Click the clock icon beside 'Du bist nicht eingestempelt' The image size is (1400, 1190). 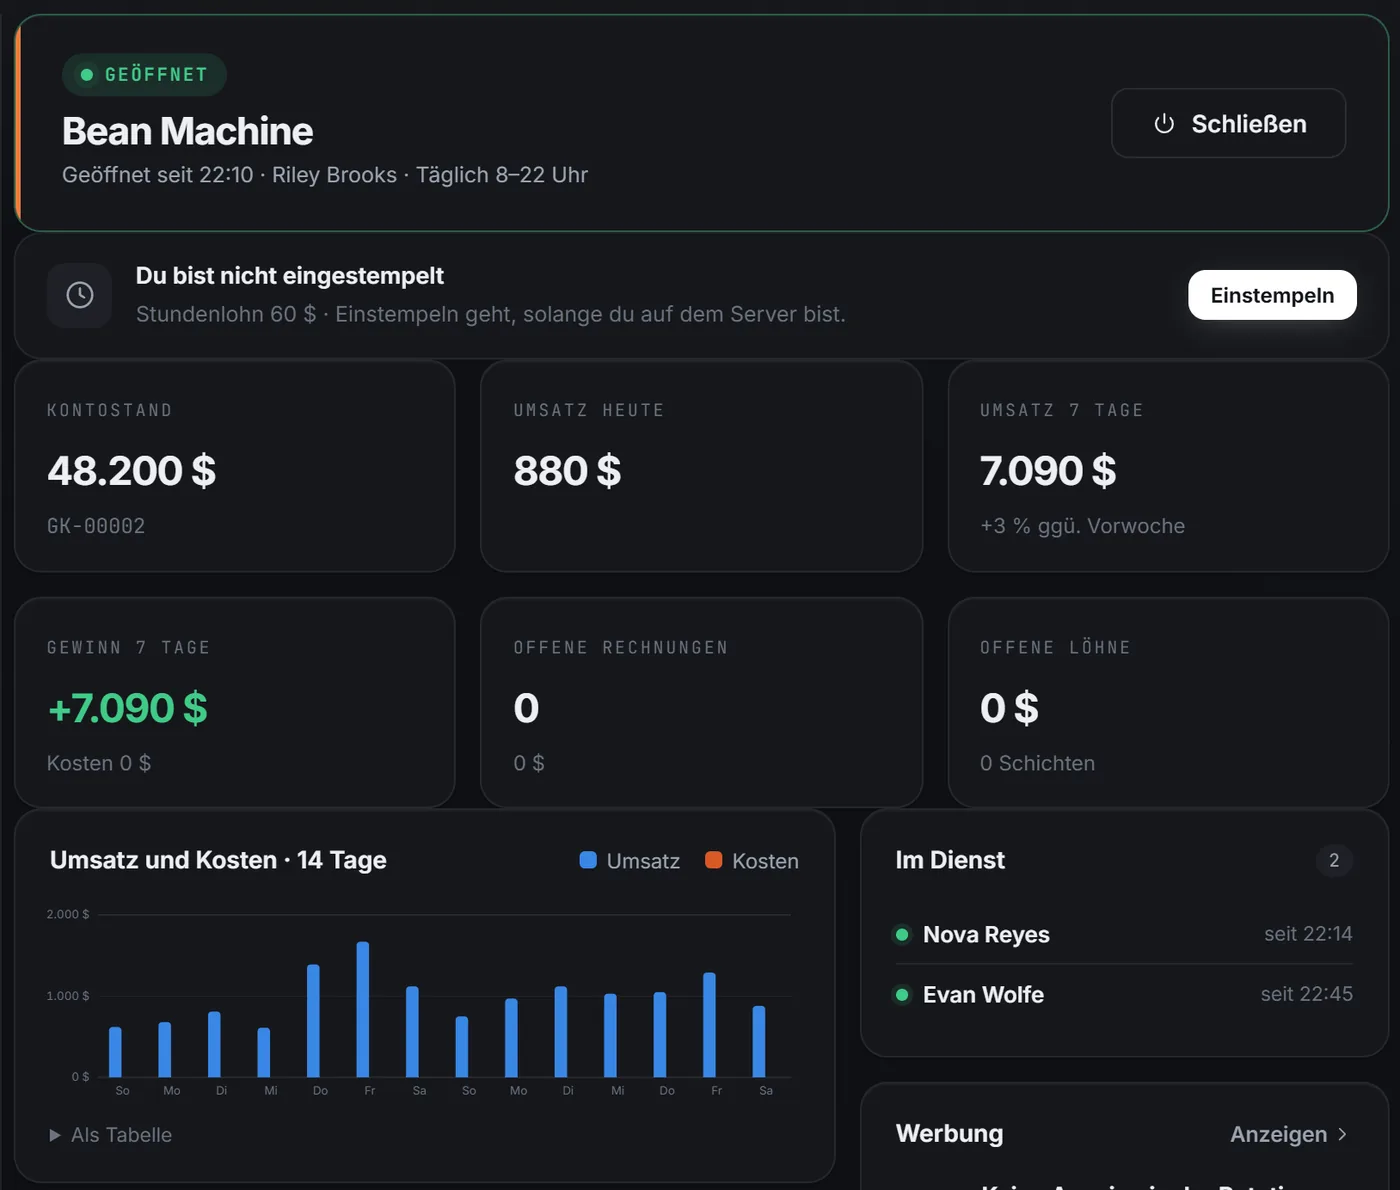pos(80,295)
